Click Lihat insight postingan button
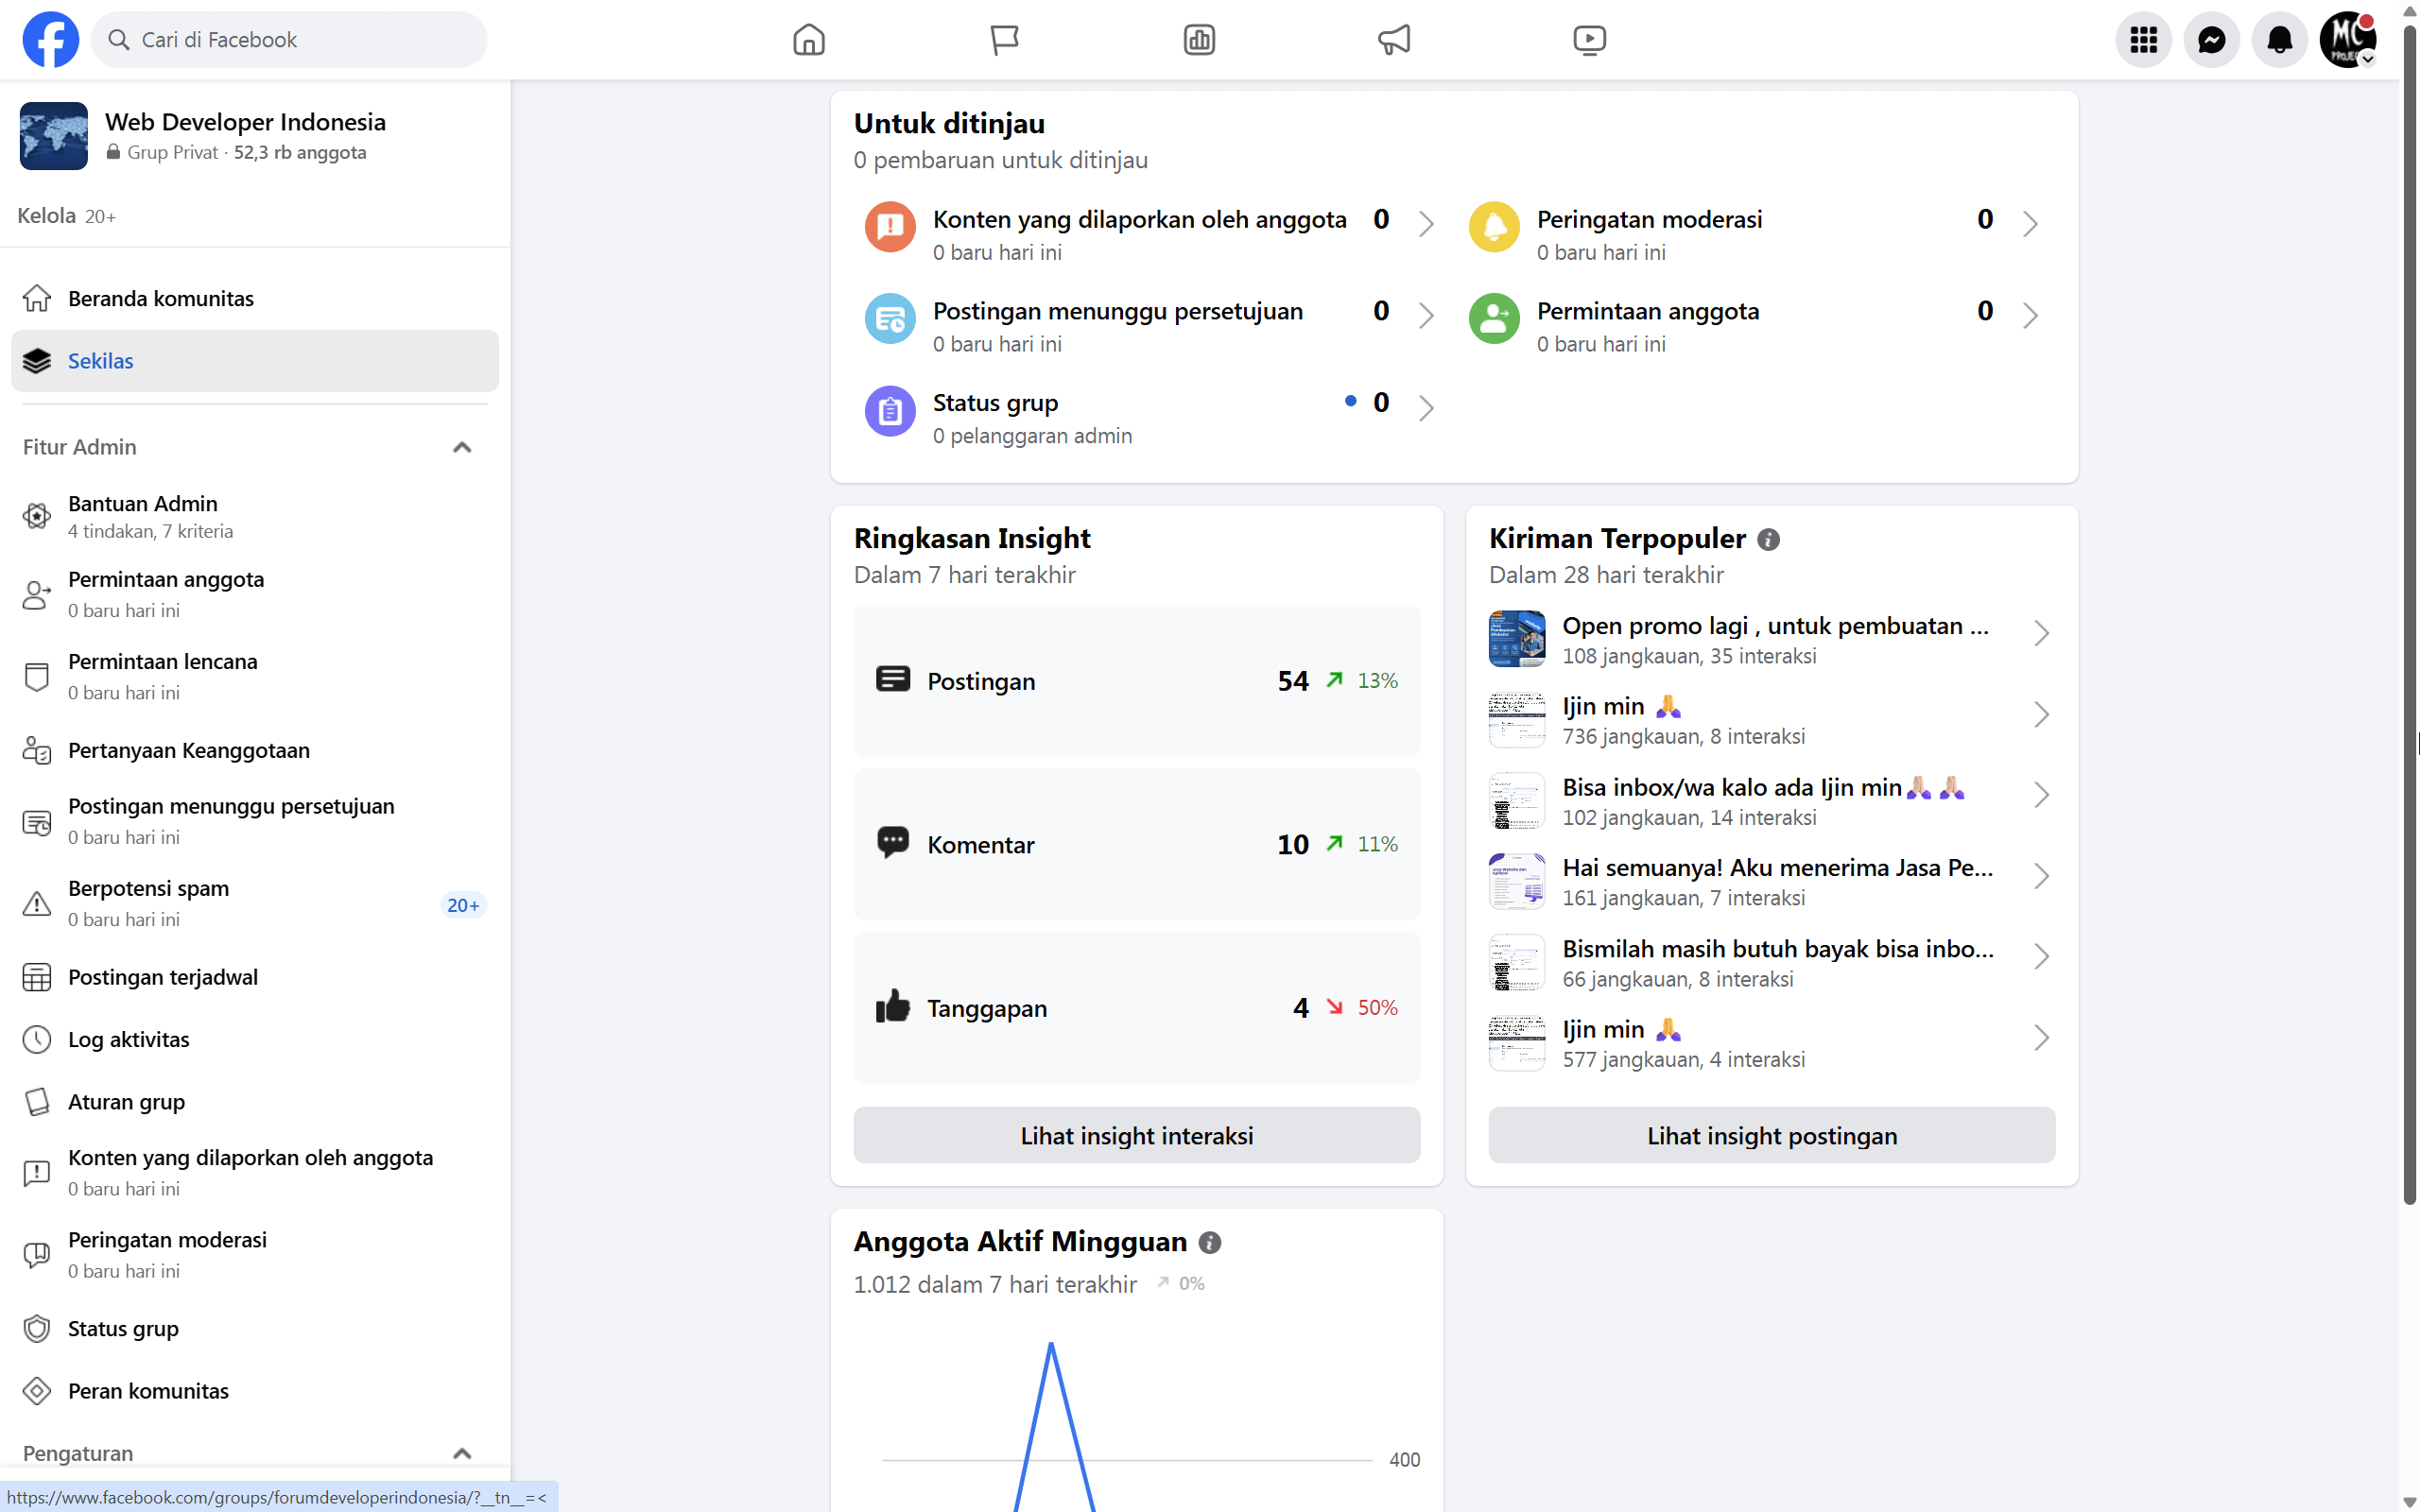The width and height of the screenshot is (2420, 1512). 1771,1135
